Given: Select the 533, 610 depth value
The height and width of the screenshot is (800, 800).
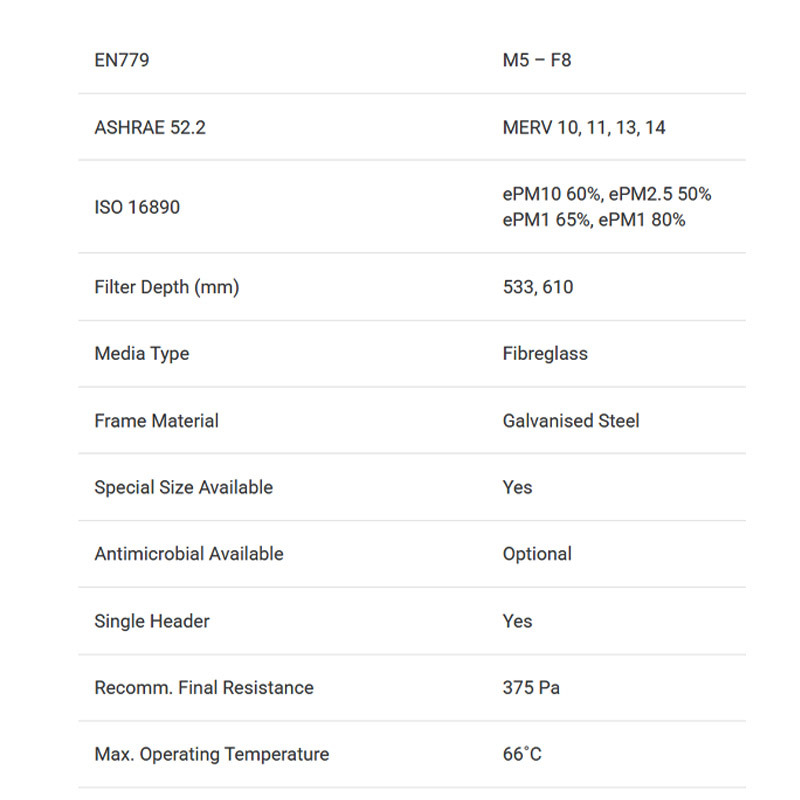Looking at the screenshot, I should [538, 287].
